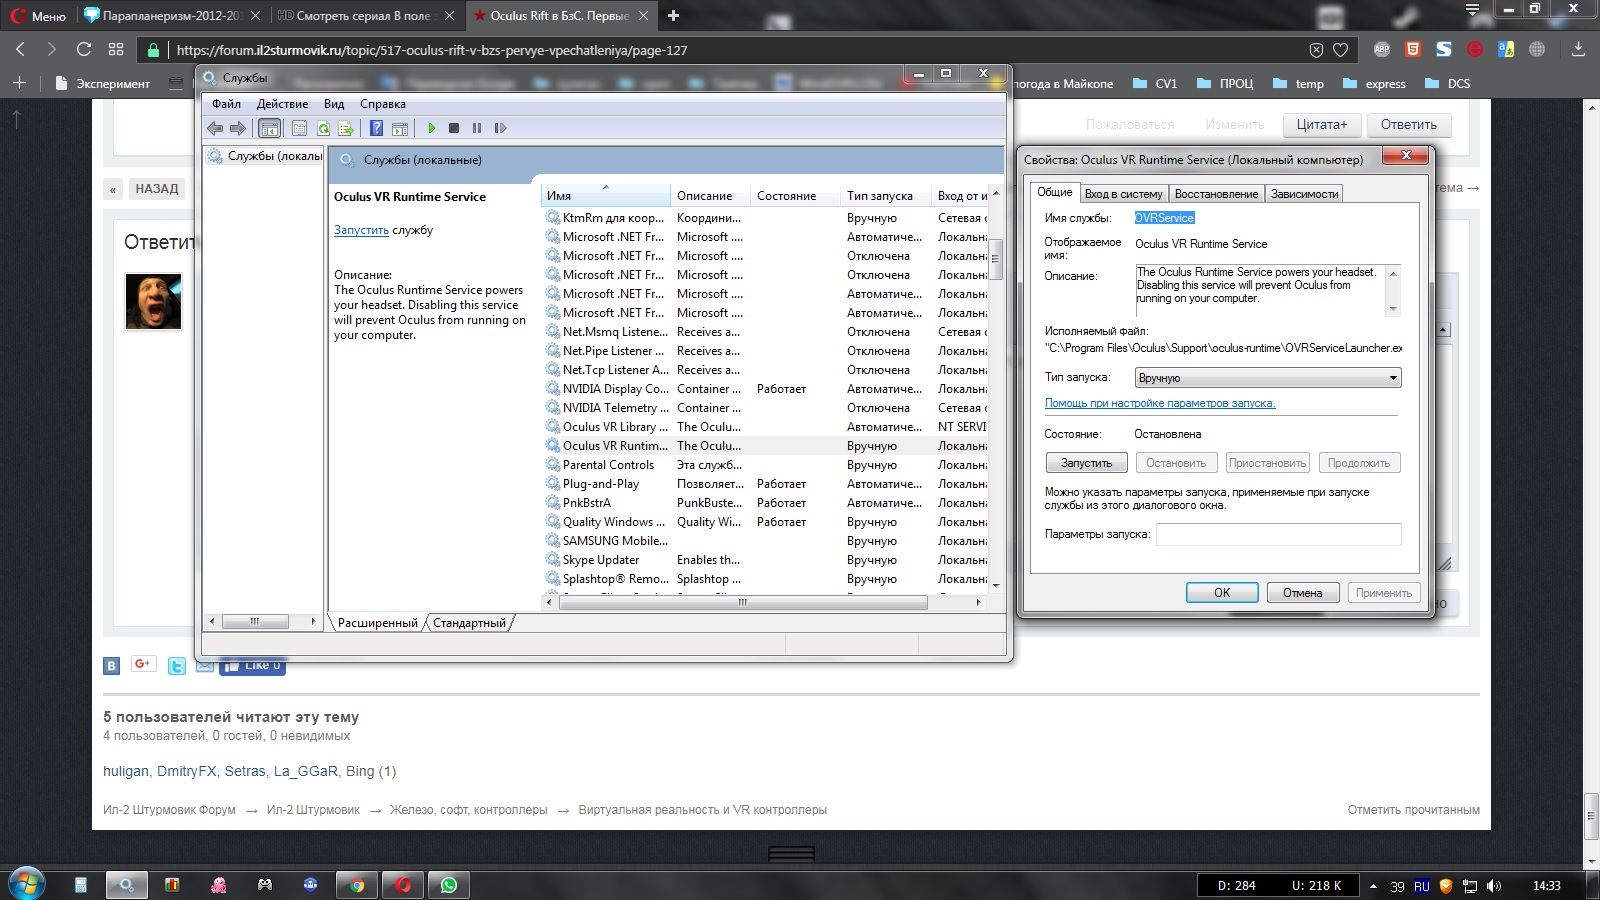Switch to the Вход в систему tab

(x=1124, y=194)
